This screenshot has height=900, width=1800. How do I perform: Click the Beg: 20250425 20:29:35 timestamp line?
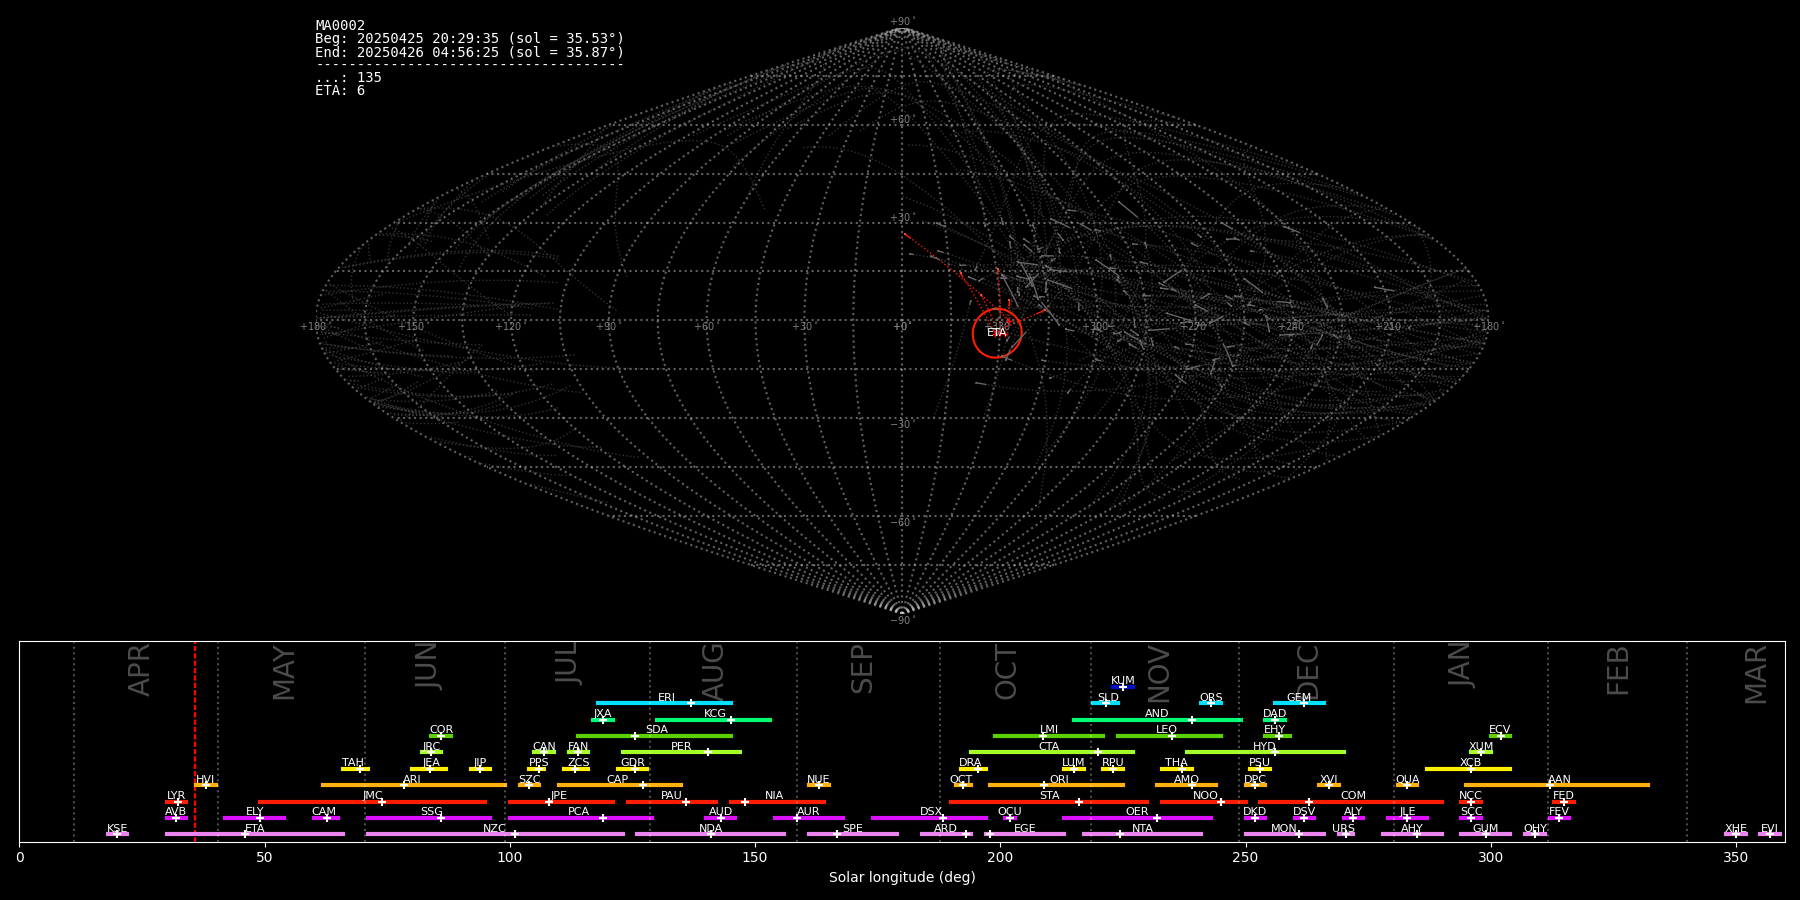469,39
